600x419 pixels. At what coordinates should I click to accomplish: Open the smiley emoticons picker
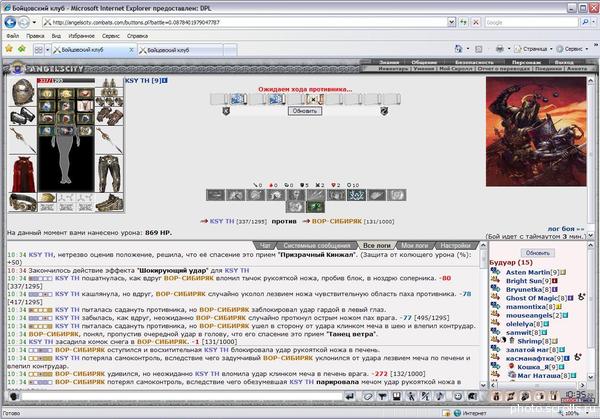pyautogui.click(x=458, y=396)
